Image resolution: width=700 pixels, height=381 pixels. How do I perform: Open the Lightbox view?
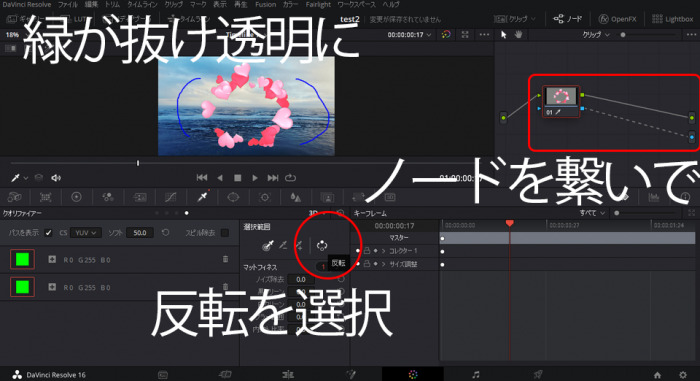[672, 19]
